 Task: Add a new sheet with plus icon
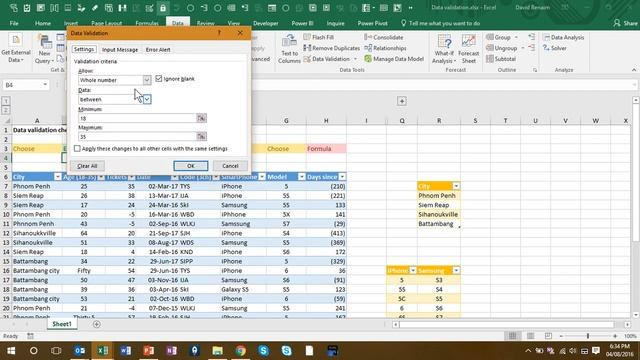tap(97, 324)
